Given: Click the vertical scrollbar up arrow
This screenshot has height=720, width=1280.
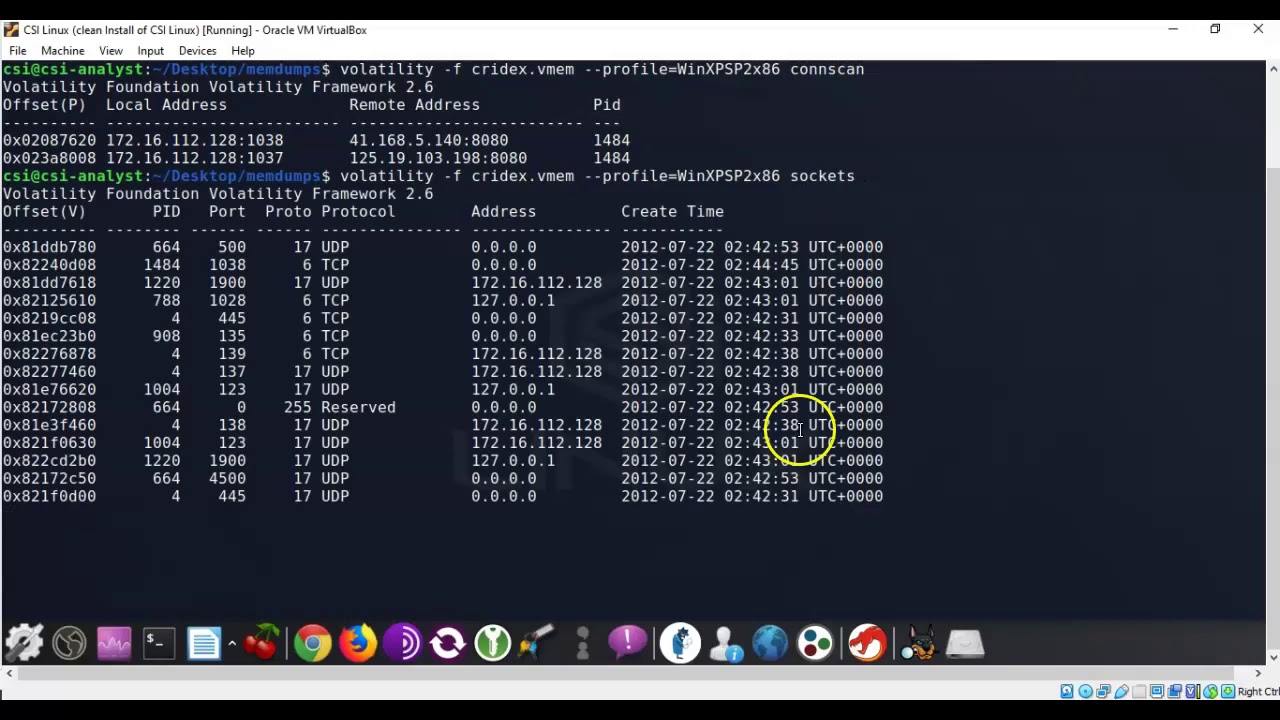Looking at the screenshot, I should (1272, 69).
